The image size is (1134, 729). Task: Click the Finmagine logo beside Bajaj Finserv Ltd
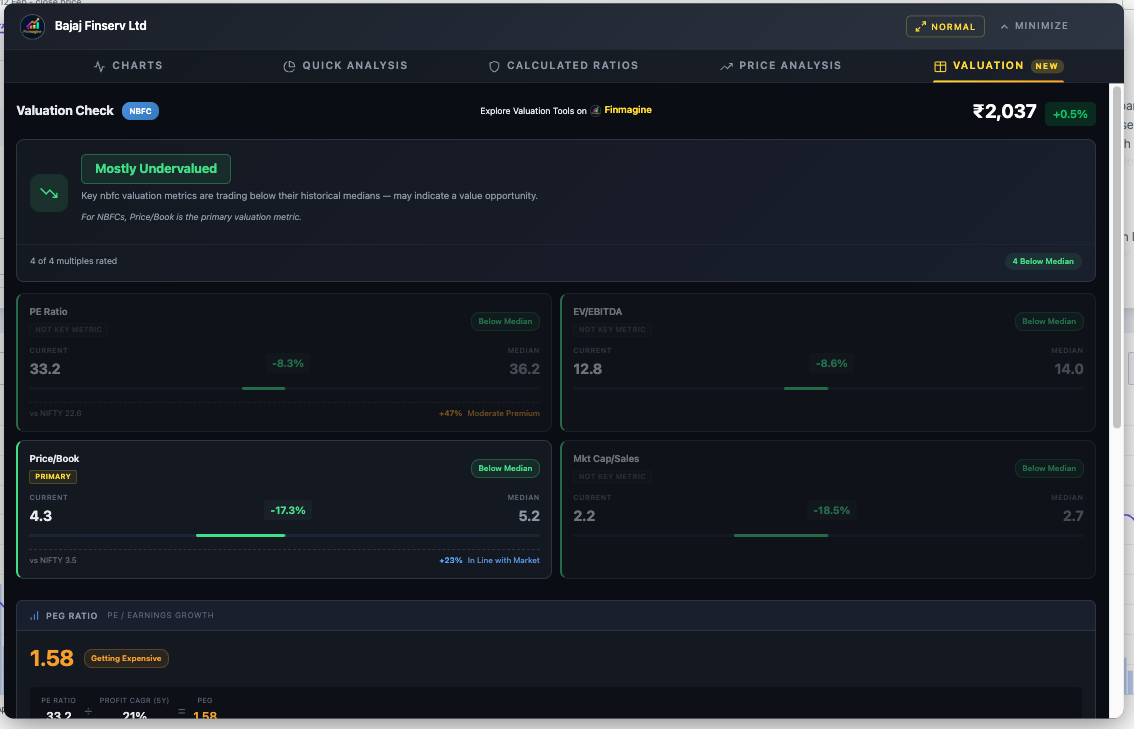(x=32, y=26)
